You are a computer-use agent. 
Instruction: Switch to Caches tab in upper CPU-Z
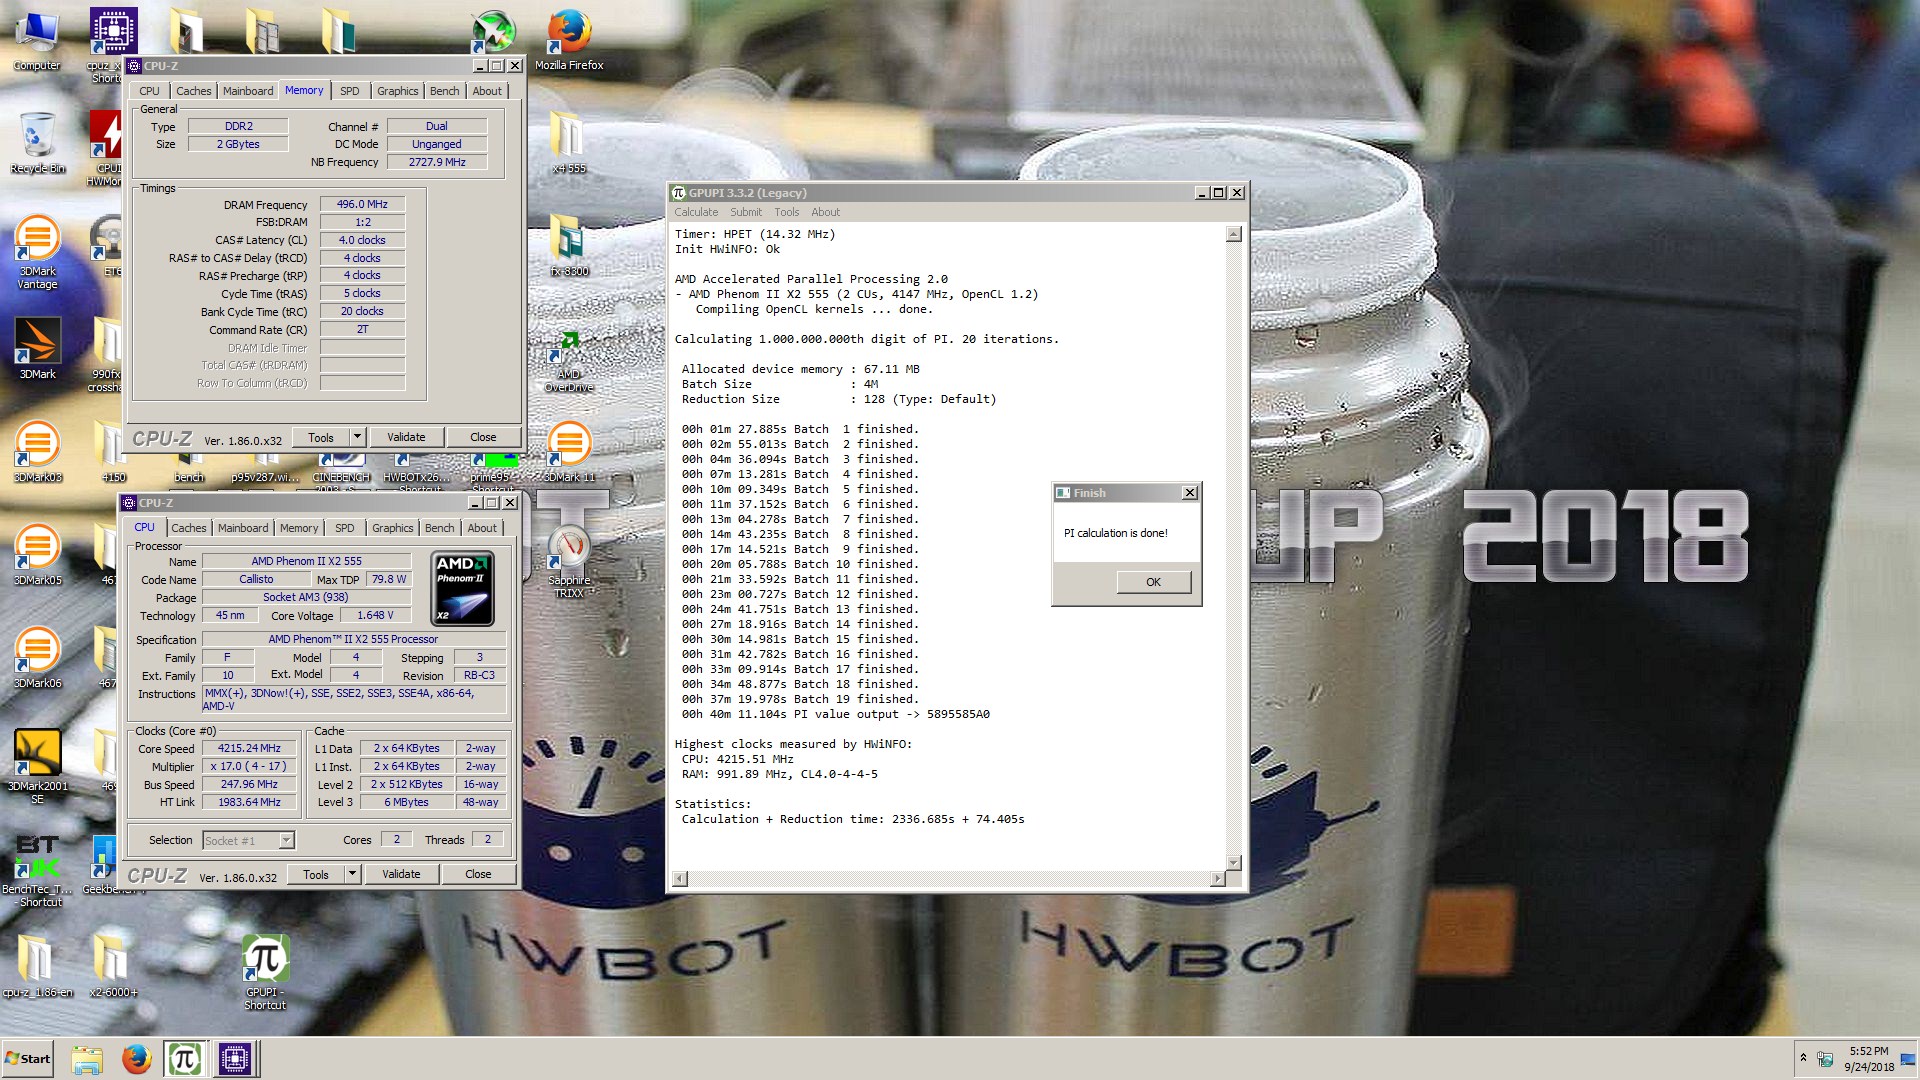194,91
